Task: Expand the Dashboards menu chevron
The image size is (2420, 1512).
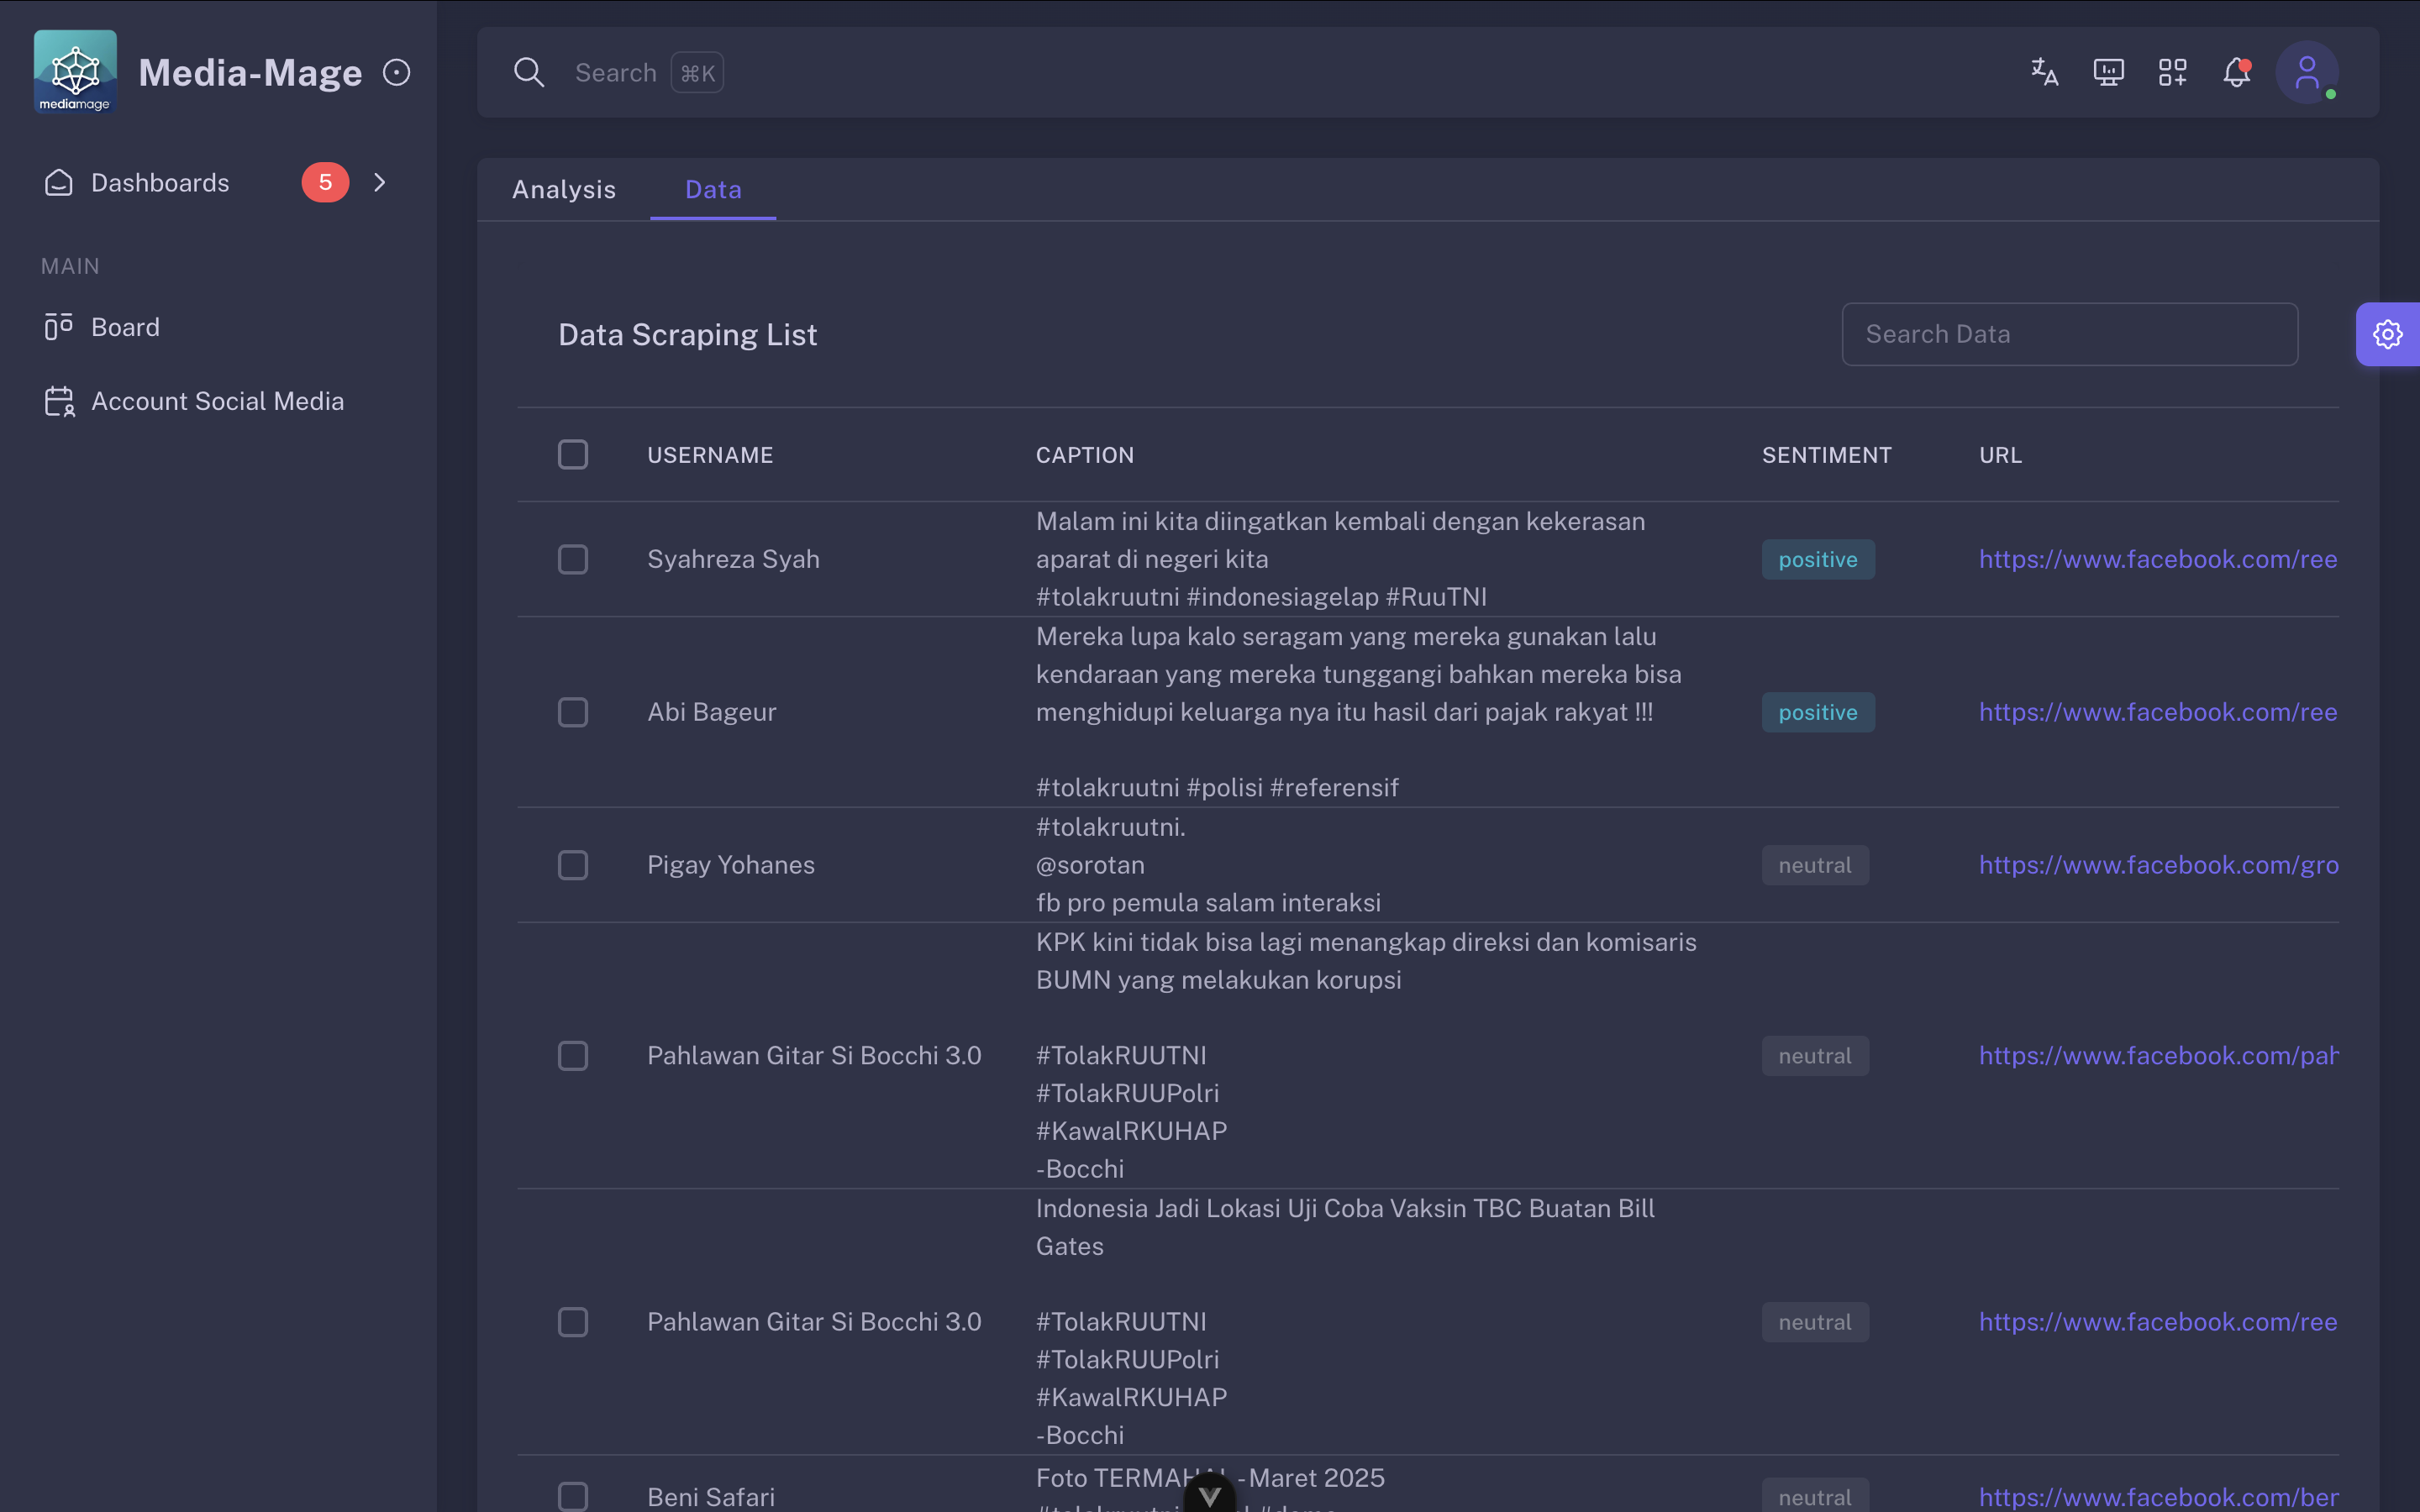Action: point(379,182)
